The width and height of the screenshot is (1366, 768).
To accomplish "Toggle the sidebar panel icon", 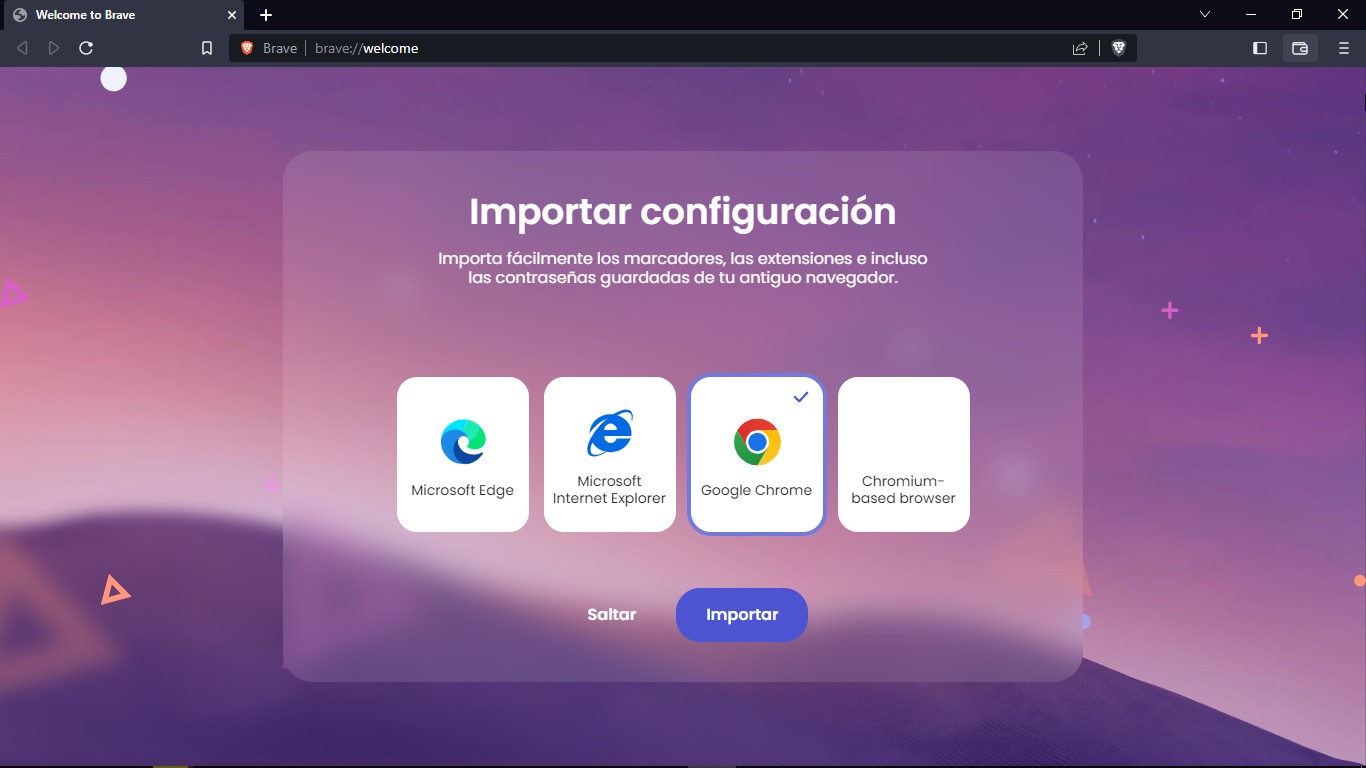I will [x=1260, y=48].
